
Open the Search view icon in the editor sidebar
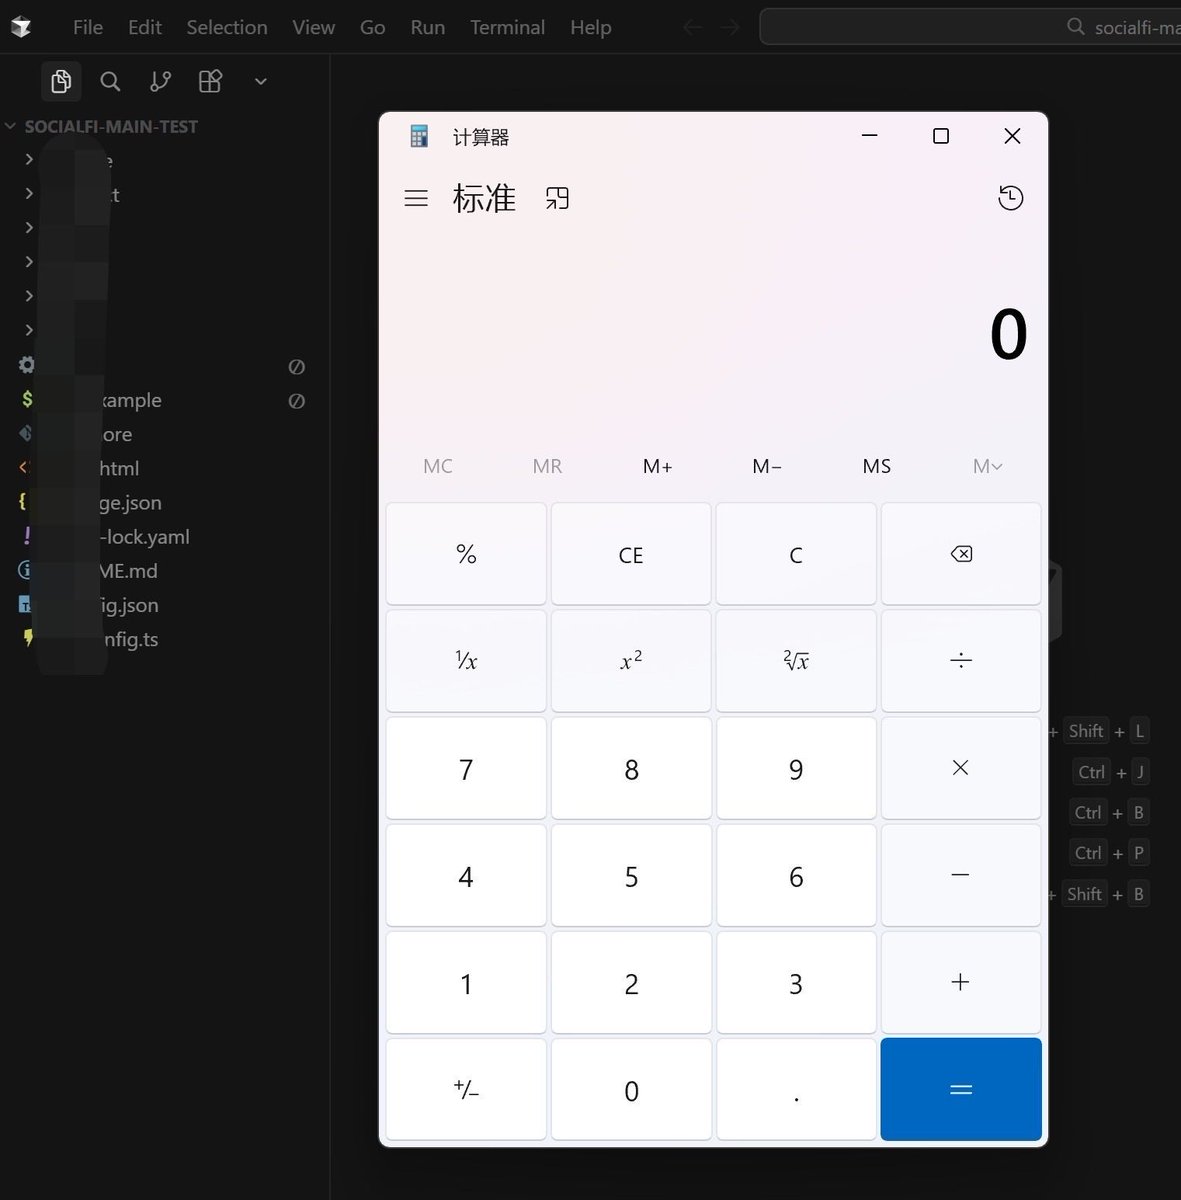111,81
